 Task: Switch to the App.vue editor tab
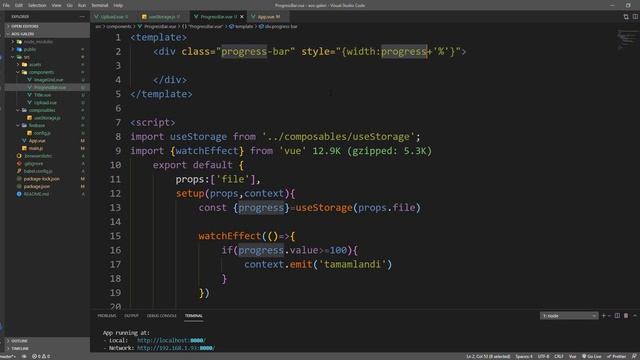pyautogui.click(x=268, y=17)
